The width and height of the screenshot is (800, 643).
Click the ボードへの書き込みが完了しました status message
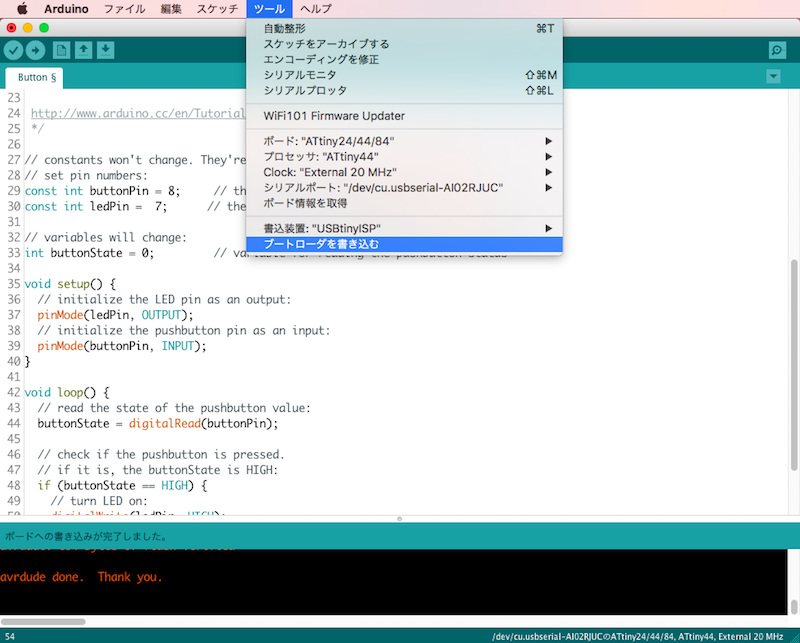click(x=86, y=537)
